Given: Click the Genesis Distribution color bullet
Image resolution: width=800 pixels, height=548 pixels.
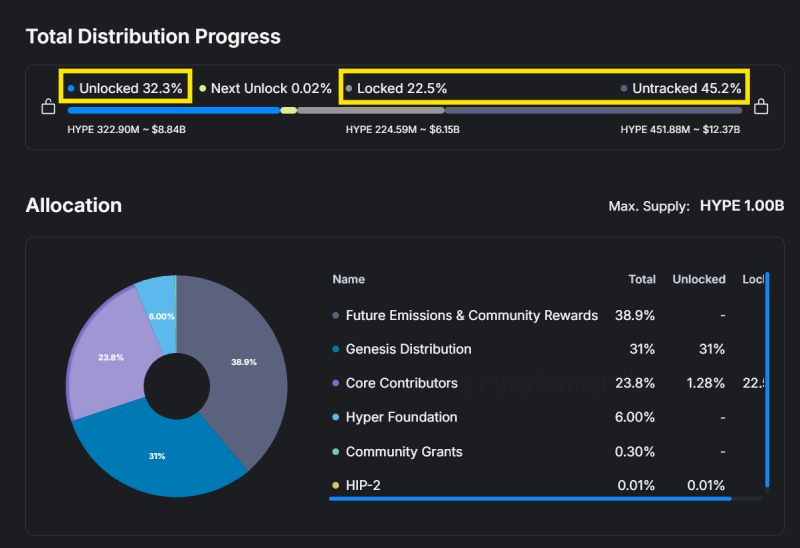Looking at the screenshot, I should point(336,350).
